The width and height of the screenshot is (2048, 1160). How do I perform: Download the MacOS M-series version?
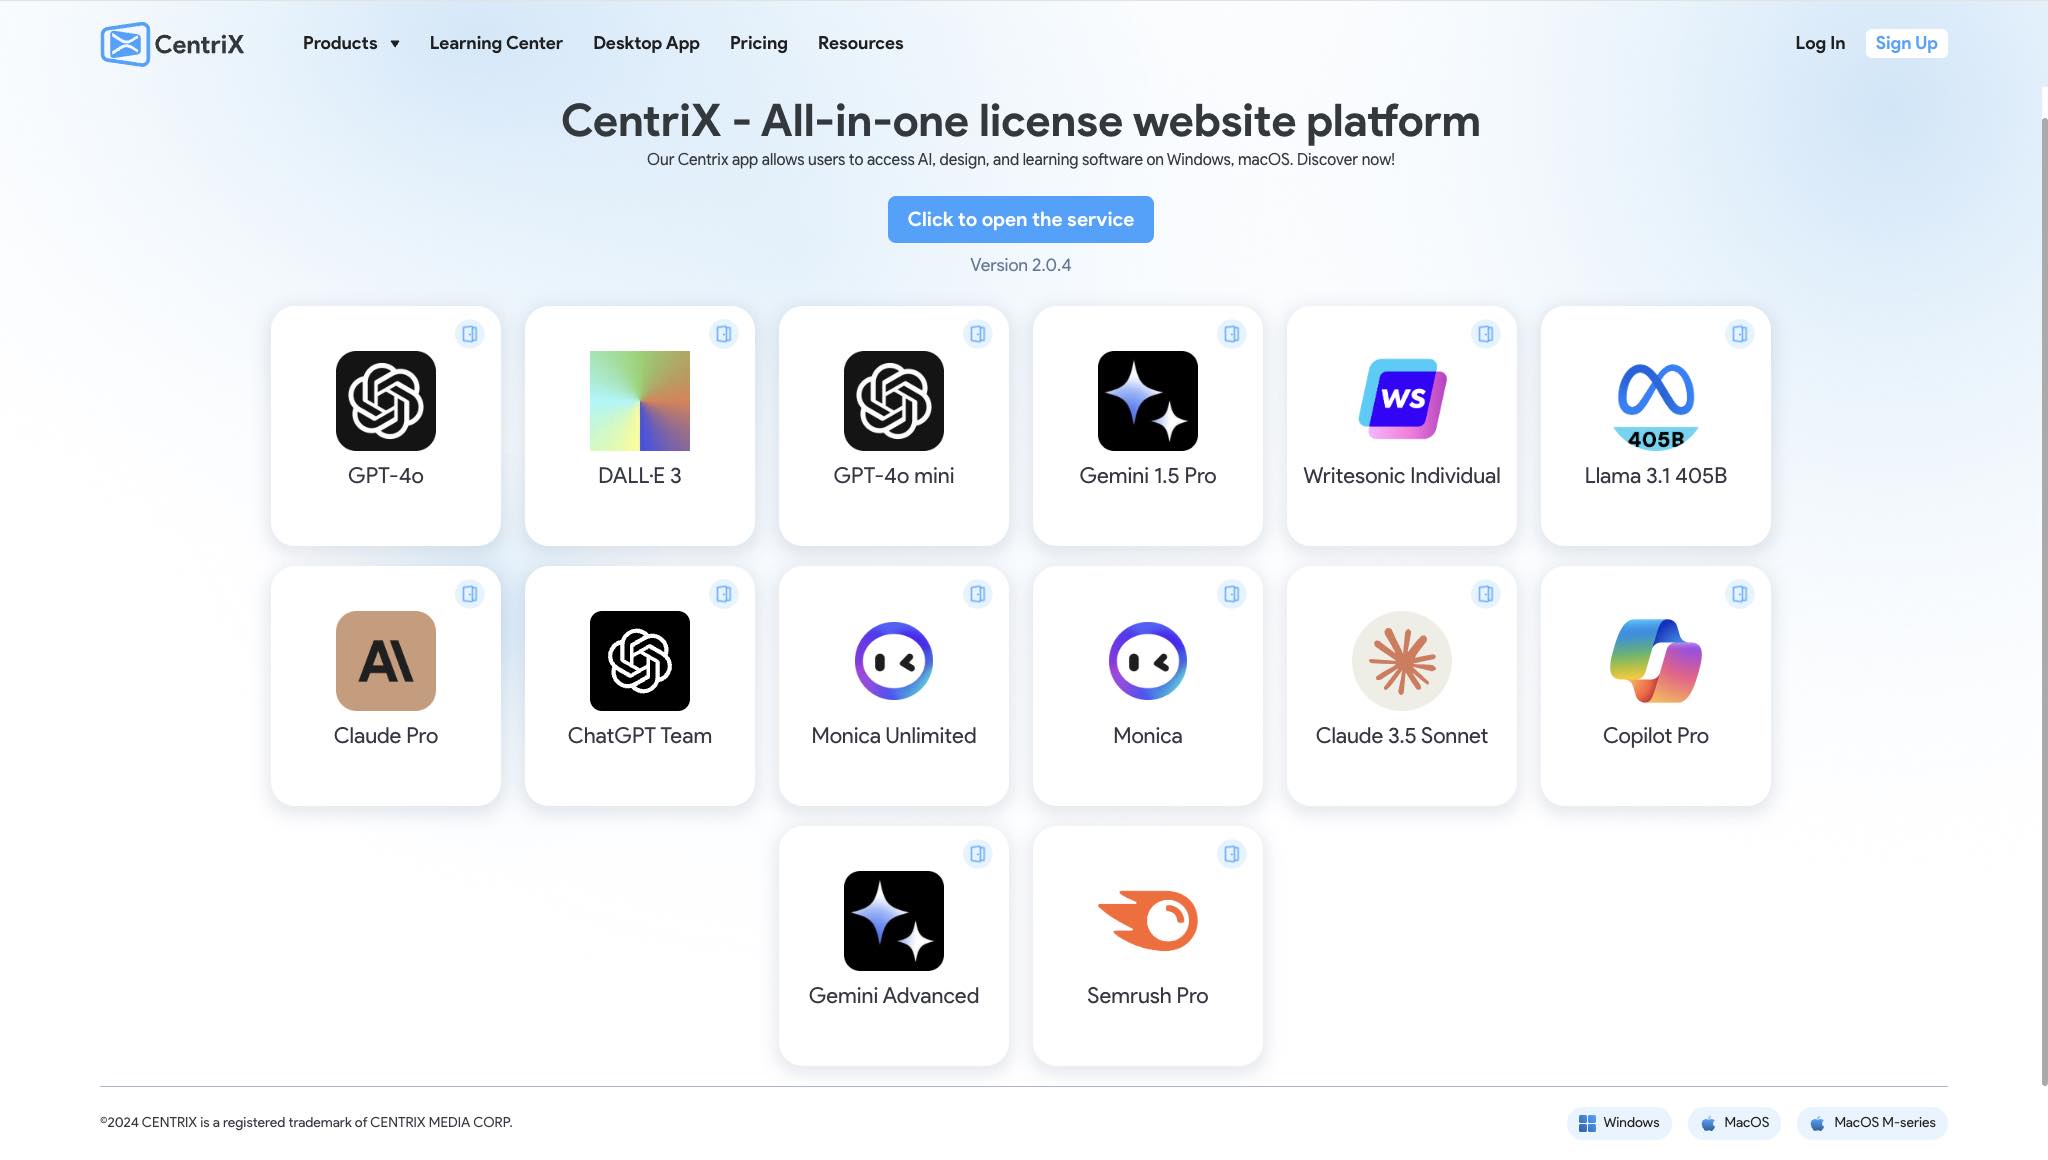[1871, 1122]
